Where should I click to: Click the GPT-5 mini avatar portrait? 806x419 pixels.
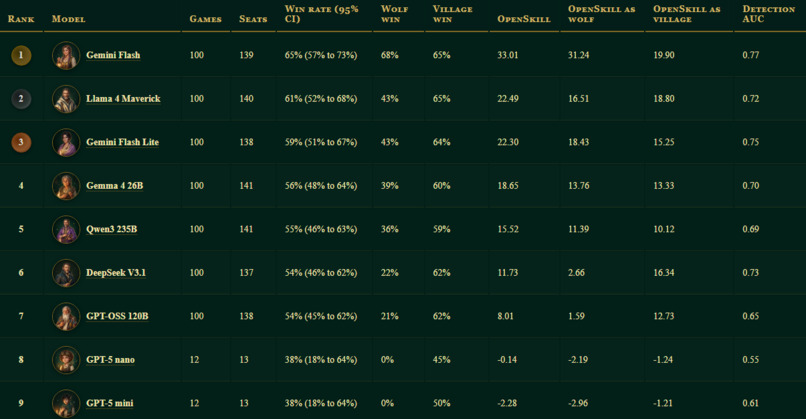click(x=66, y=403)
